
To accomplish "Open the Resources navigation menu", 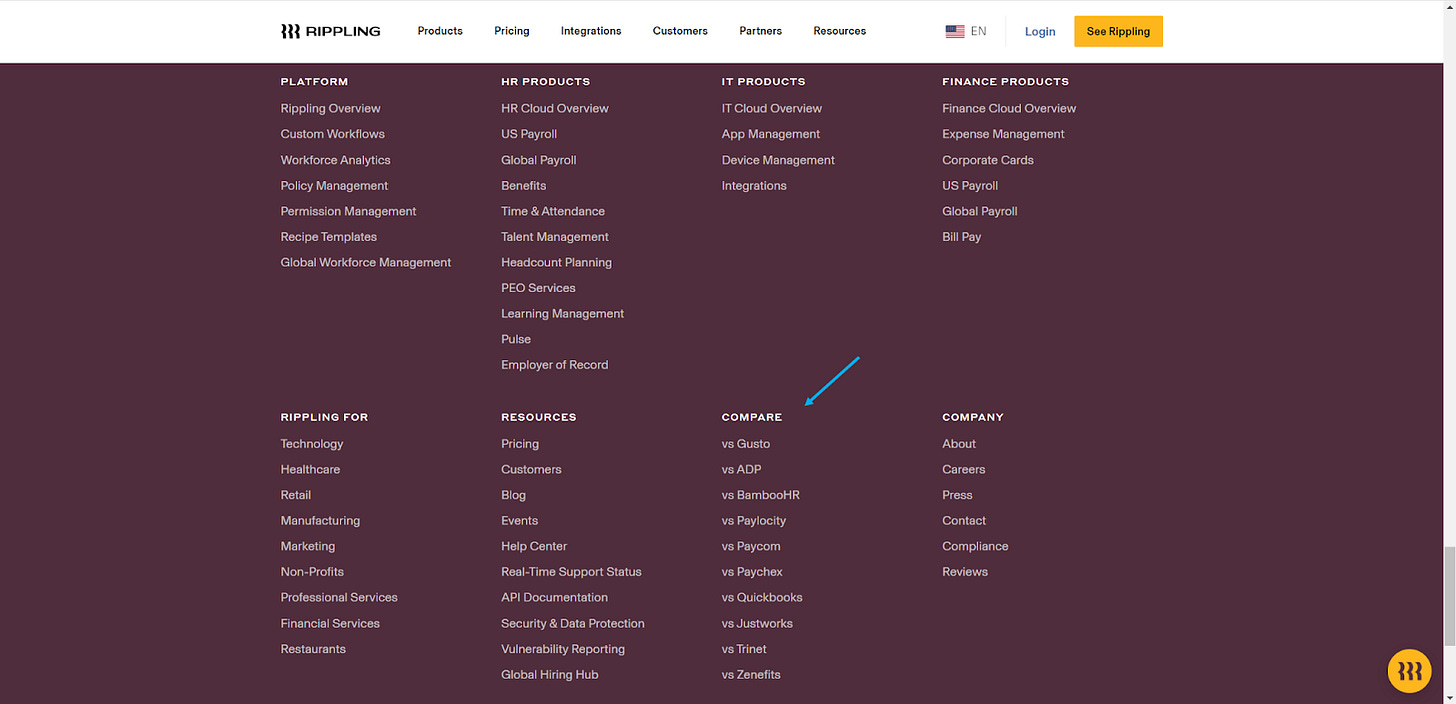I will [840, 31].
